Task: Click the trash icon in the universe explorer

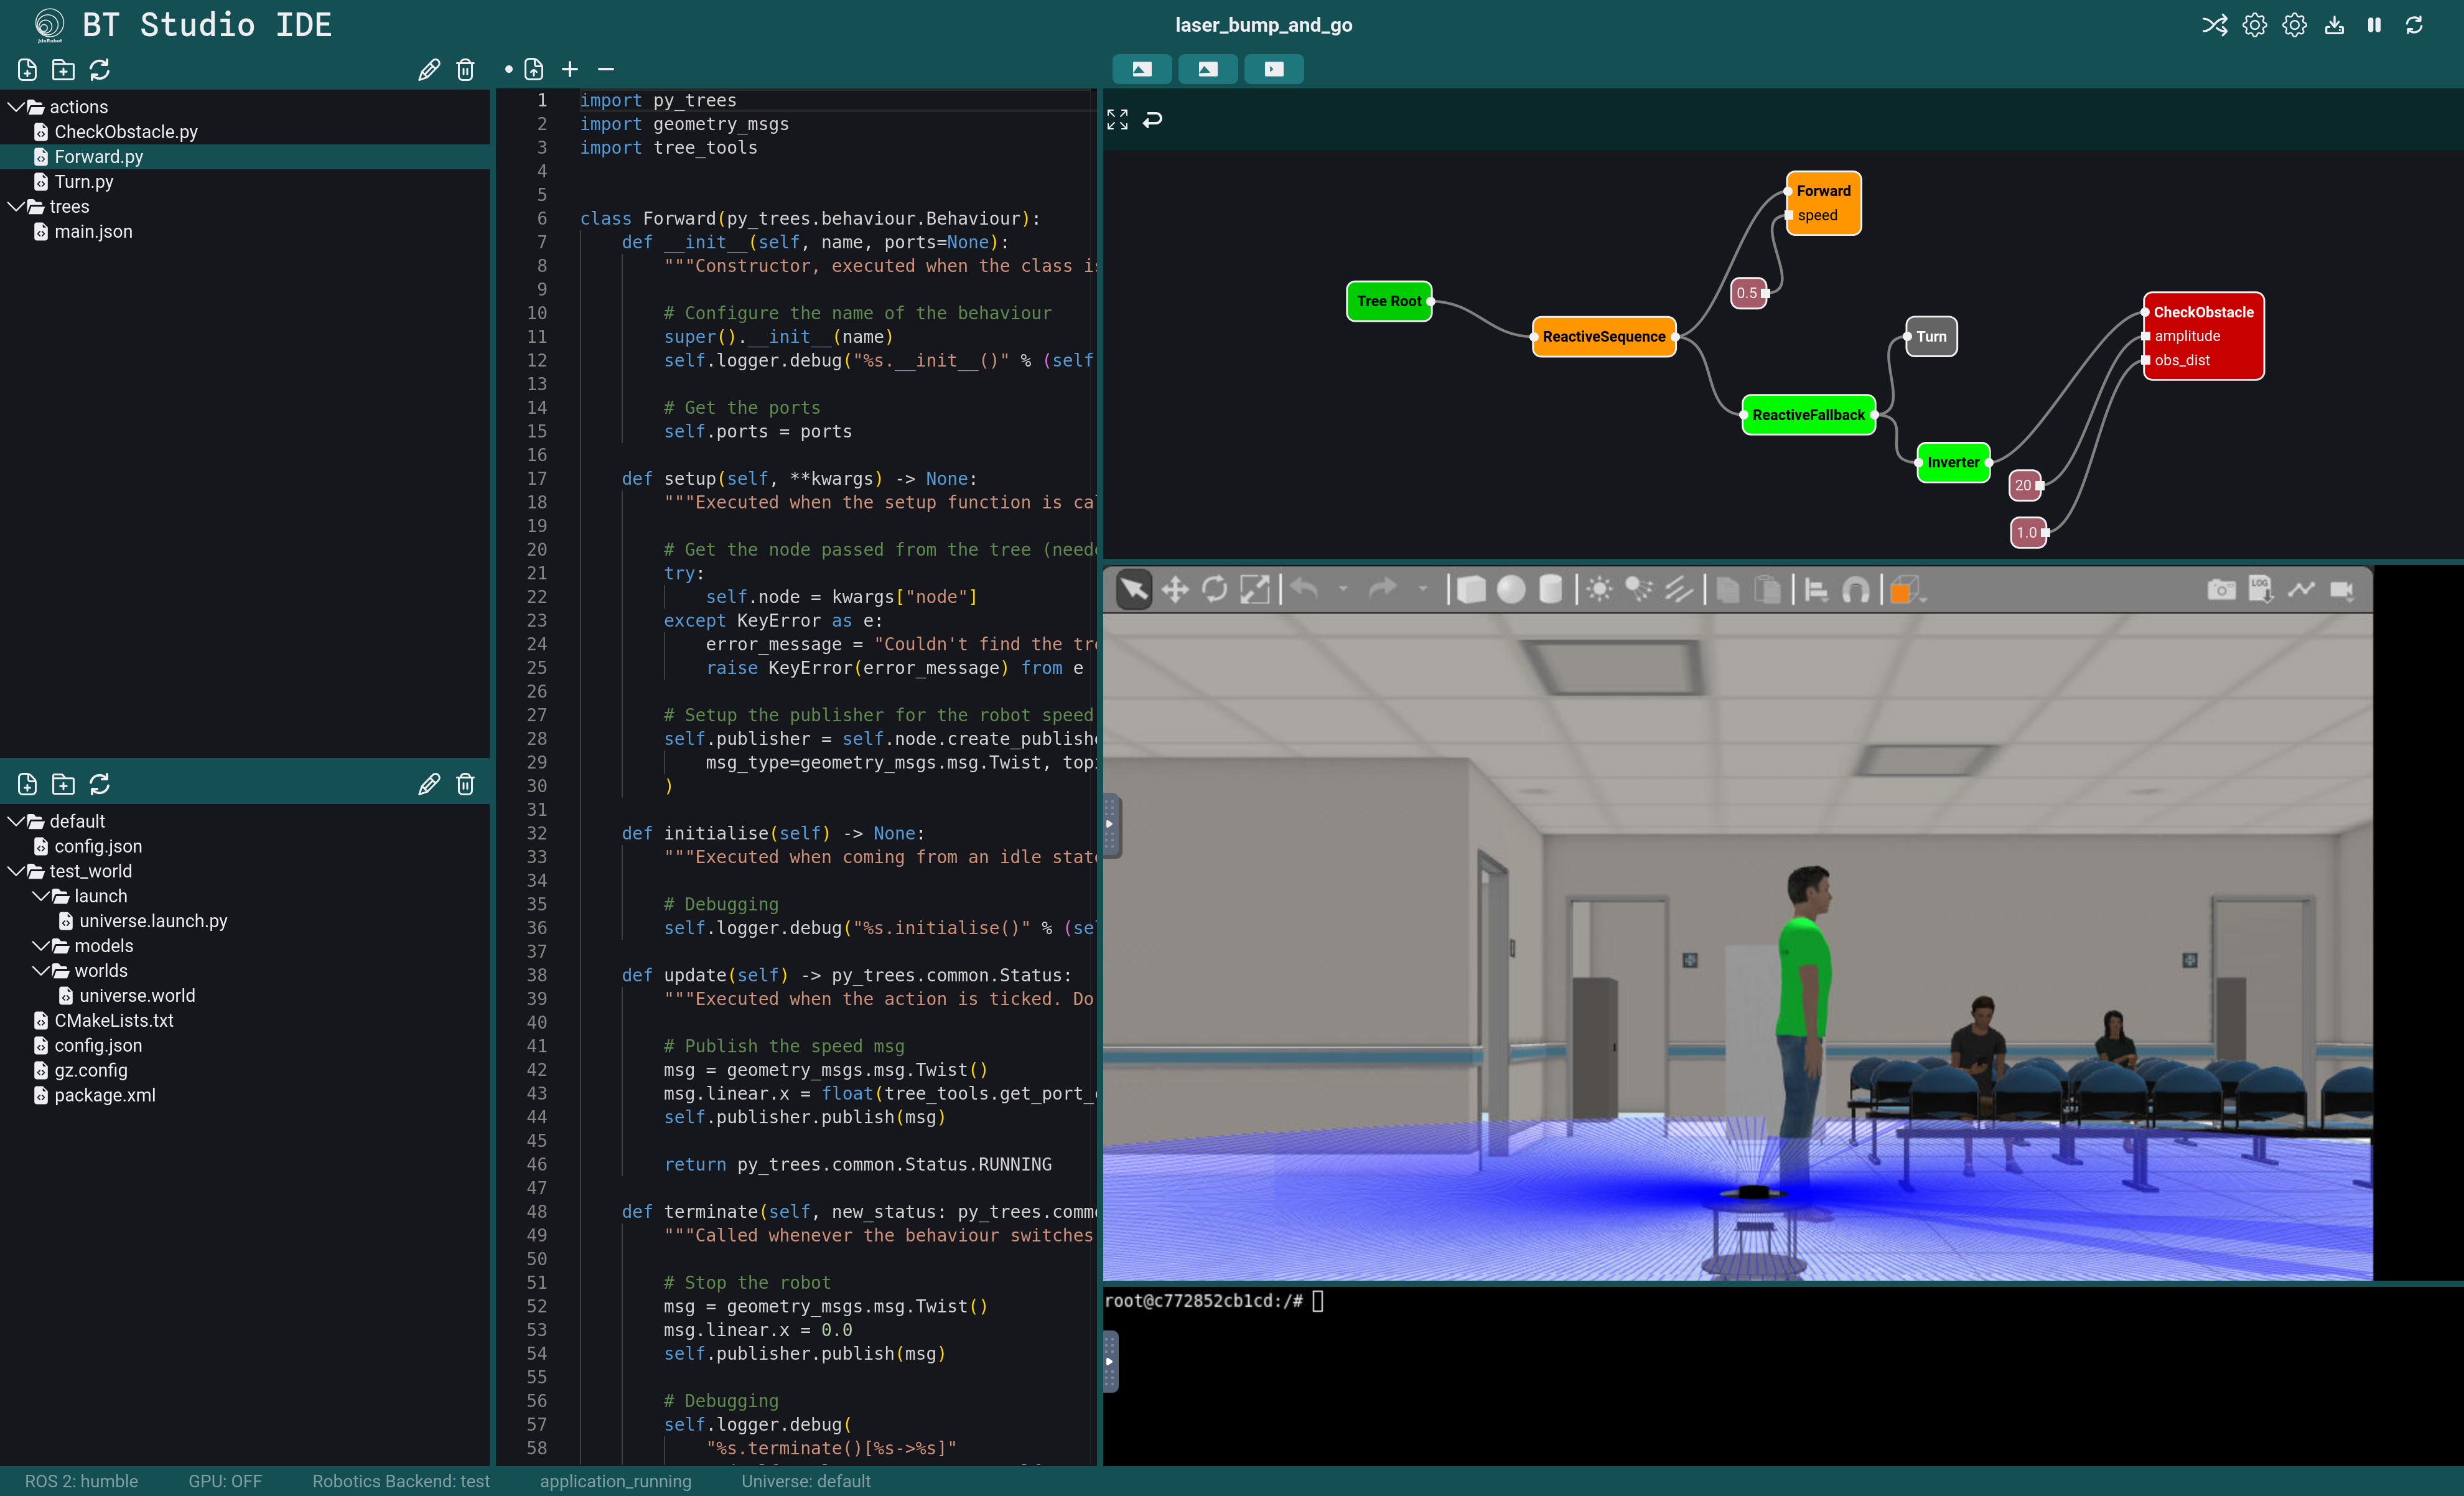Action: (465, 784)
